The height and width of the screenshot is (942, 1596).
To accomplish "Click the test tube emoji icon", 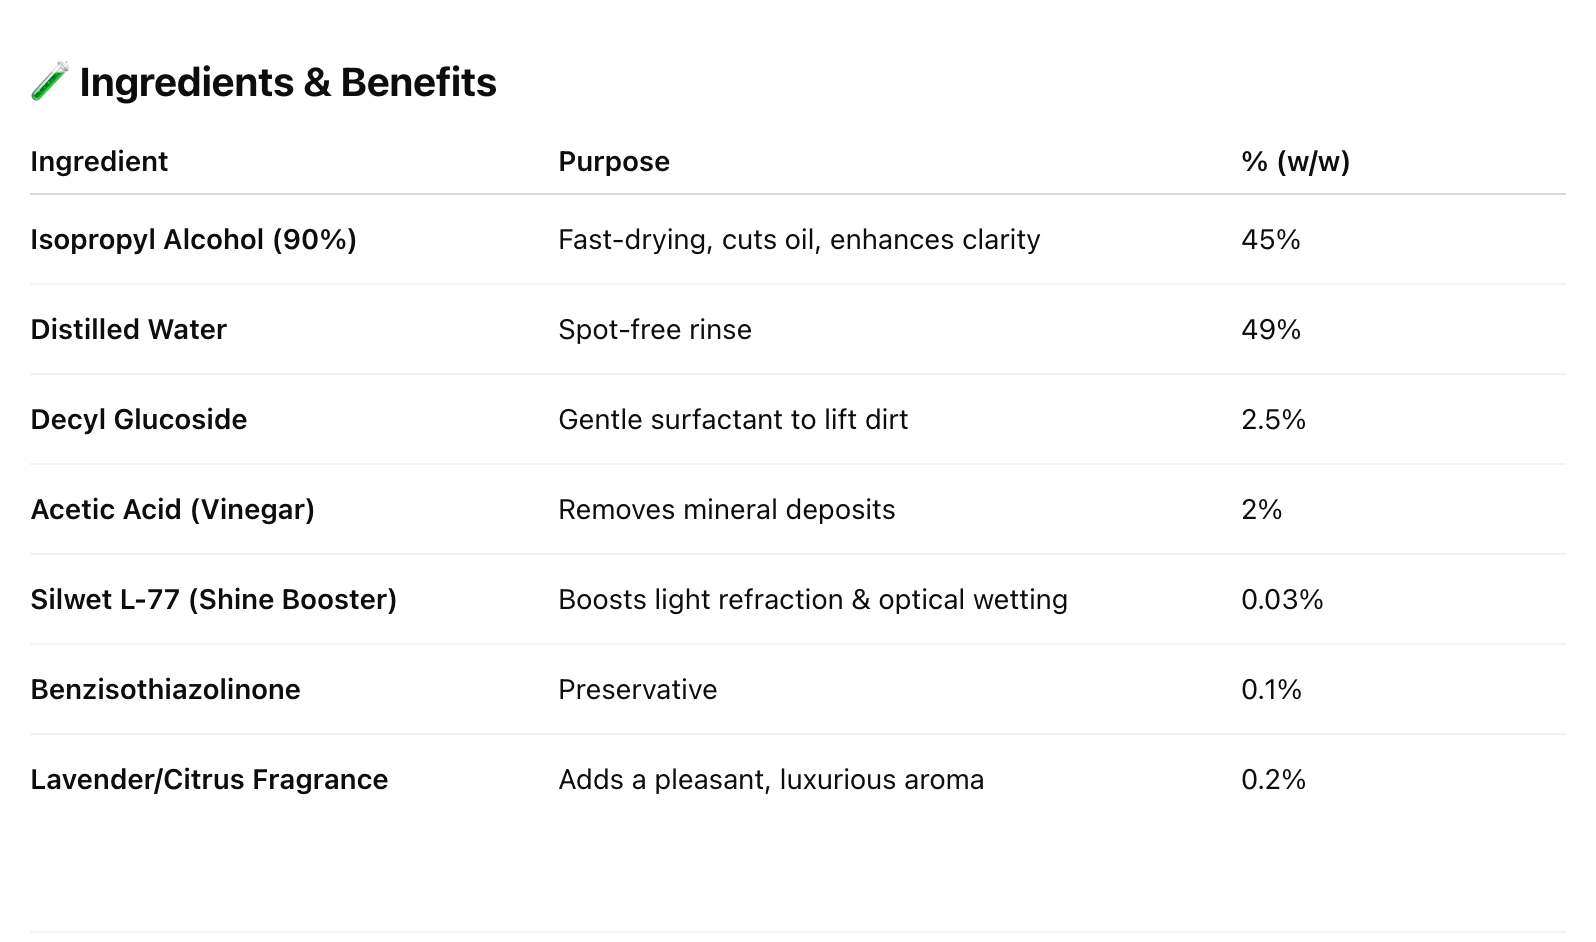I will point(49,82).
